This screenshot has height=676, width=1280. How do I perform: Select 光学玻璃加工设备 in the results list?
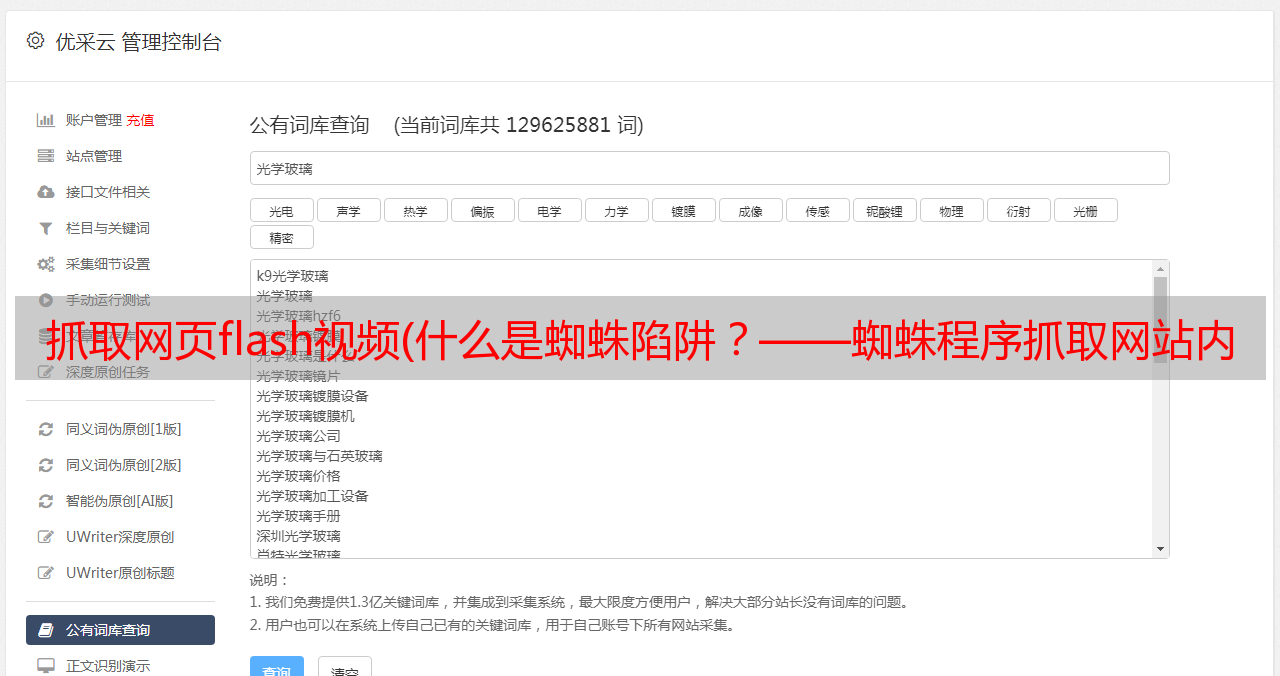click(312, 496)
